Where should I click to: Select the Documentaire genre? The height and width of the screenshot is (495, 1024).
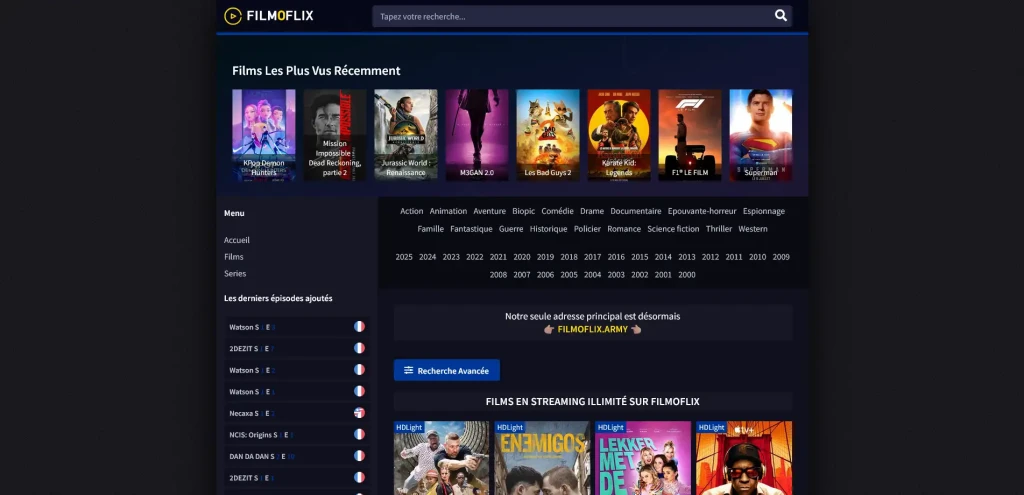(x=635, y=211)
